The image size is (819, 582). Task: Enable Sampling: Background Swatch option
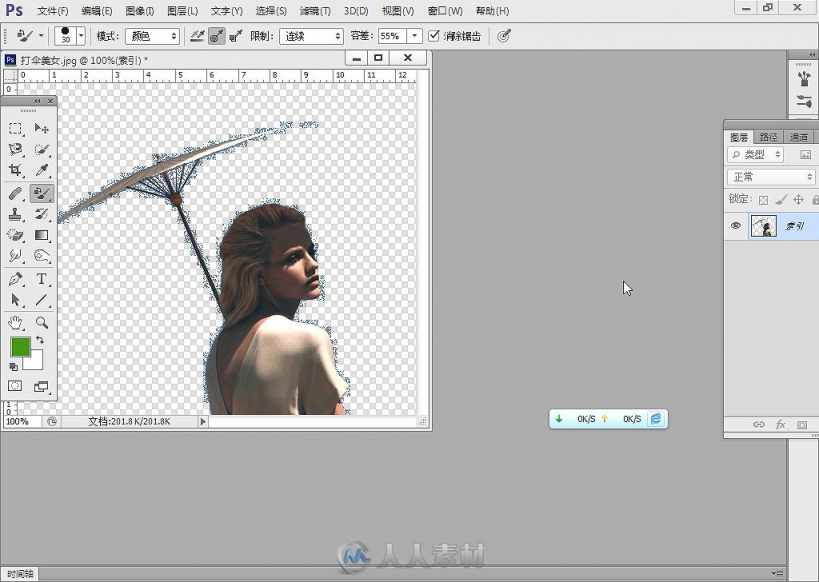coord(236,36)
